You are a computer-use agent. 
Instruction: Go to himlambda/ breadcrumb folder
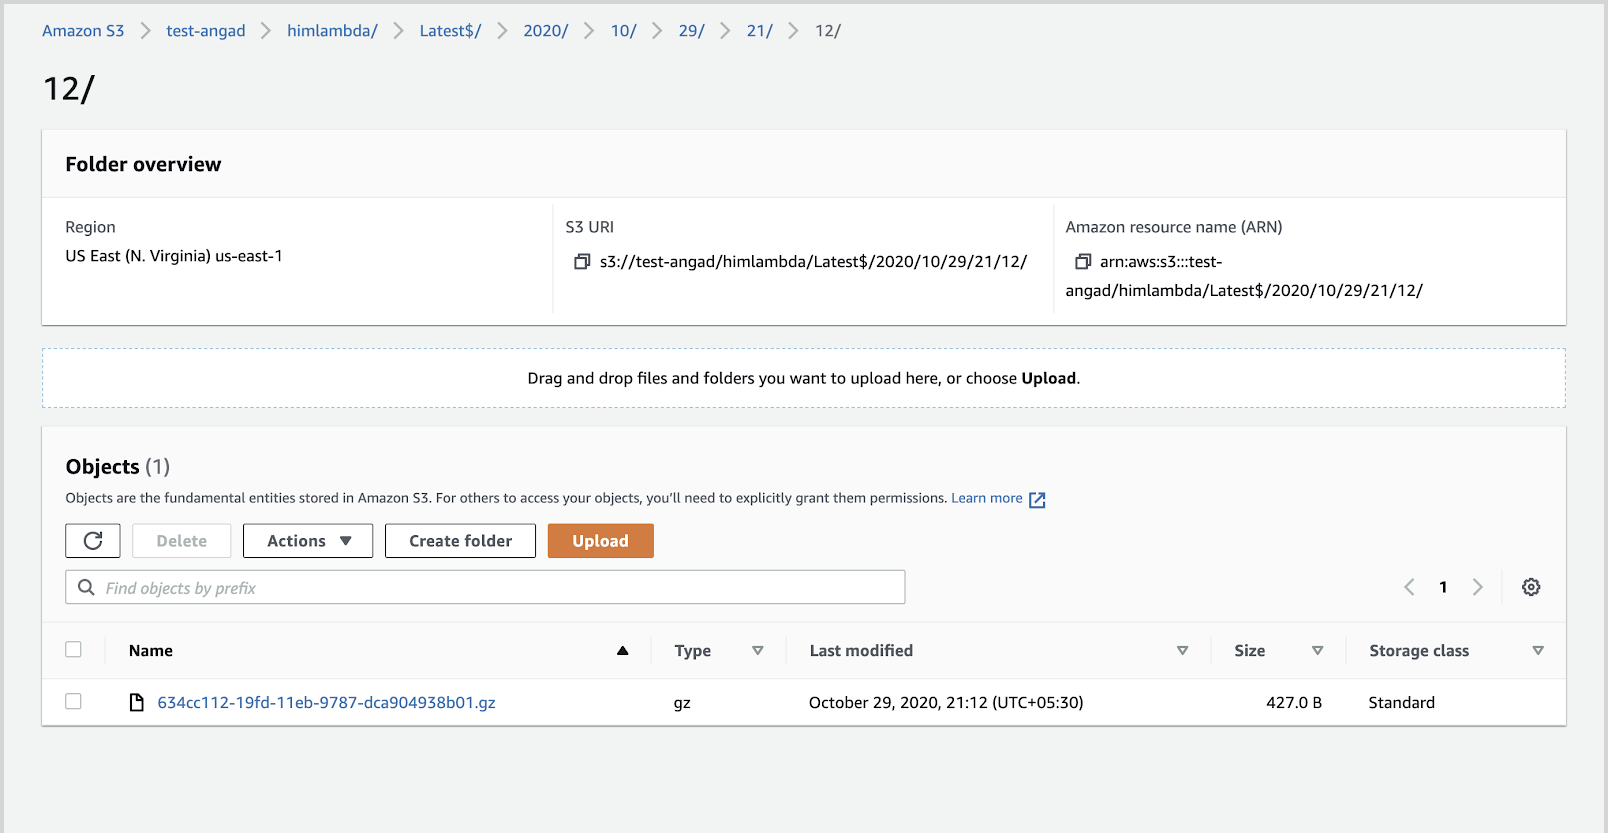332,31
